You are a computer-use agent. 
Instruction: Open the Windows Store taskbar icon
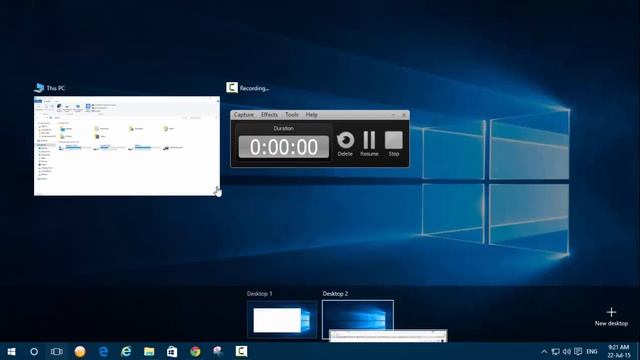[x=172, y=351]
